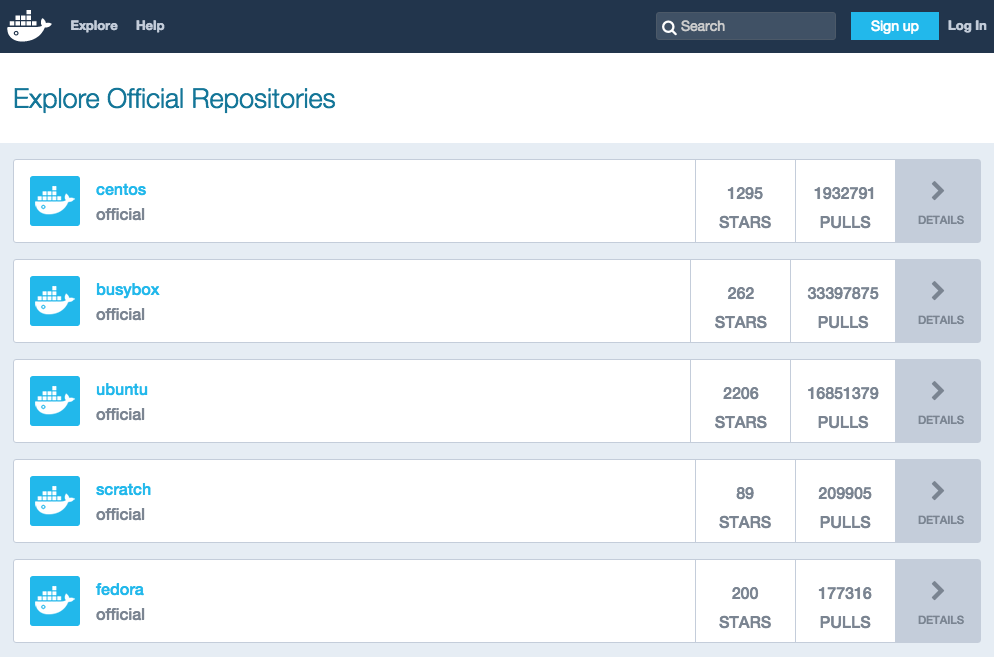Click the Explore Official Repositories heading

[174, 99]
